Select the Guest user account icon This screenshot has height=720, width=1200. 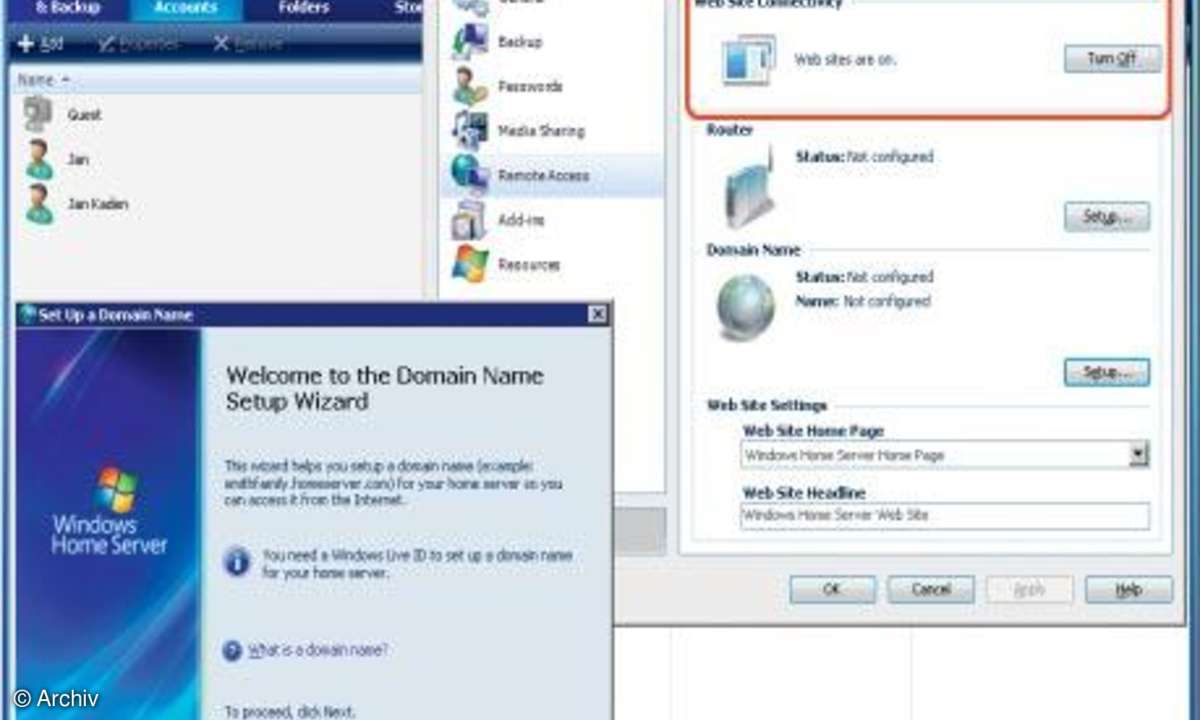pos(38,114)
